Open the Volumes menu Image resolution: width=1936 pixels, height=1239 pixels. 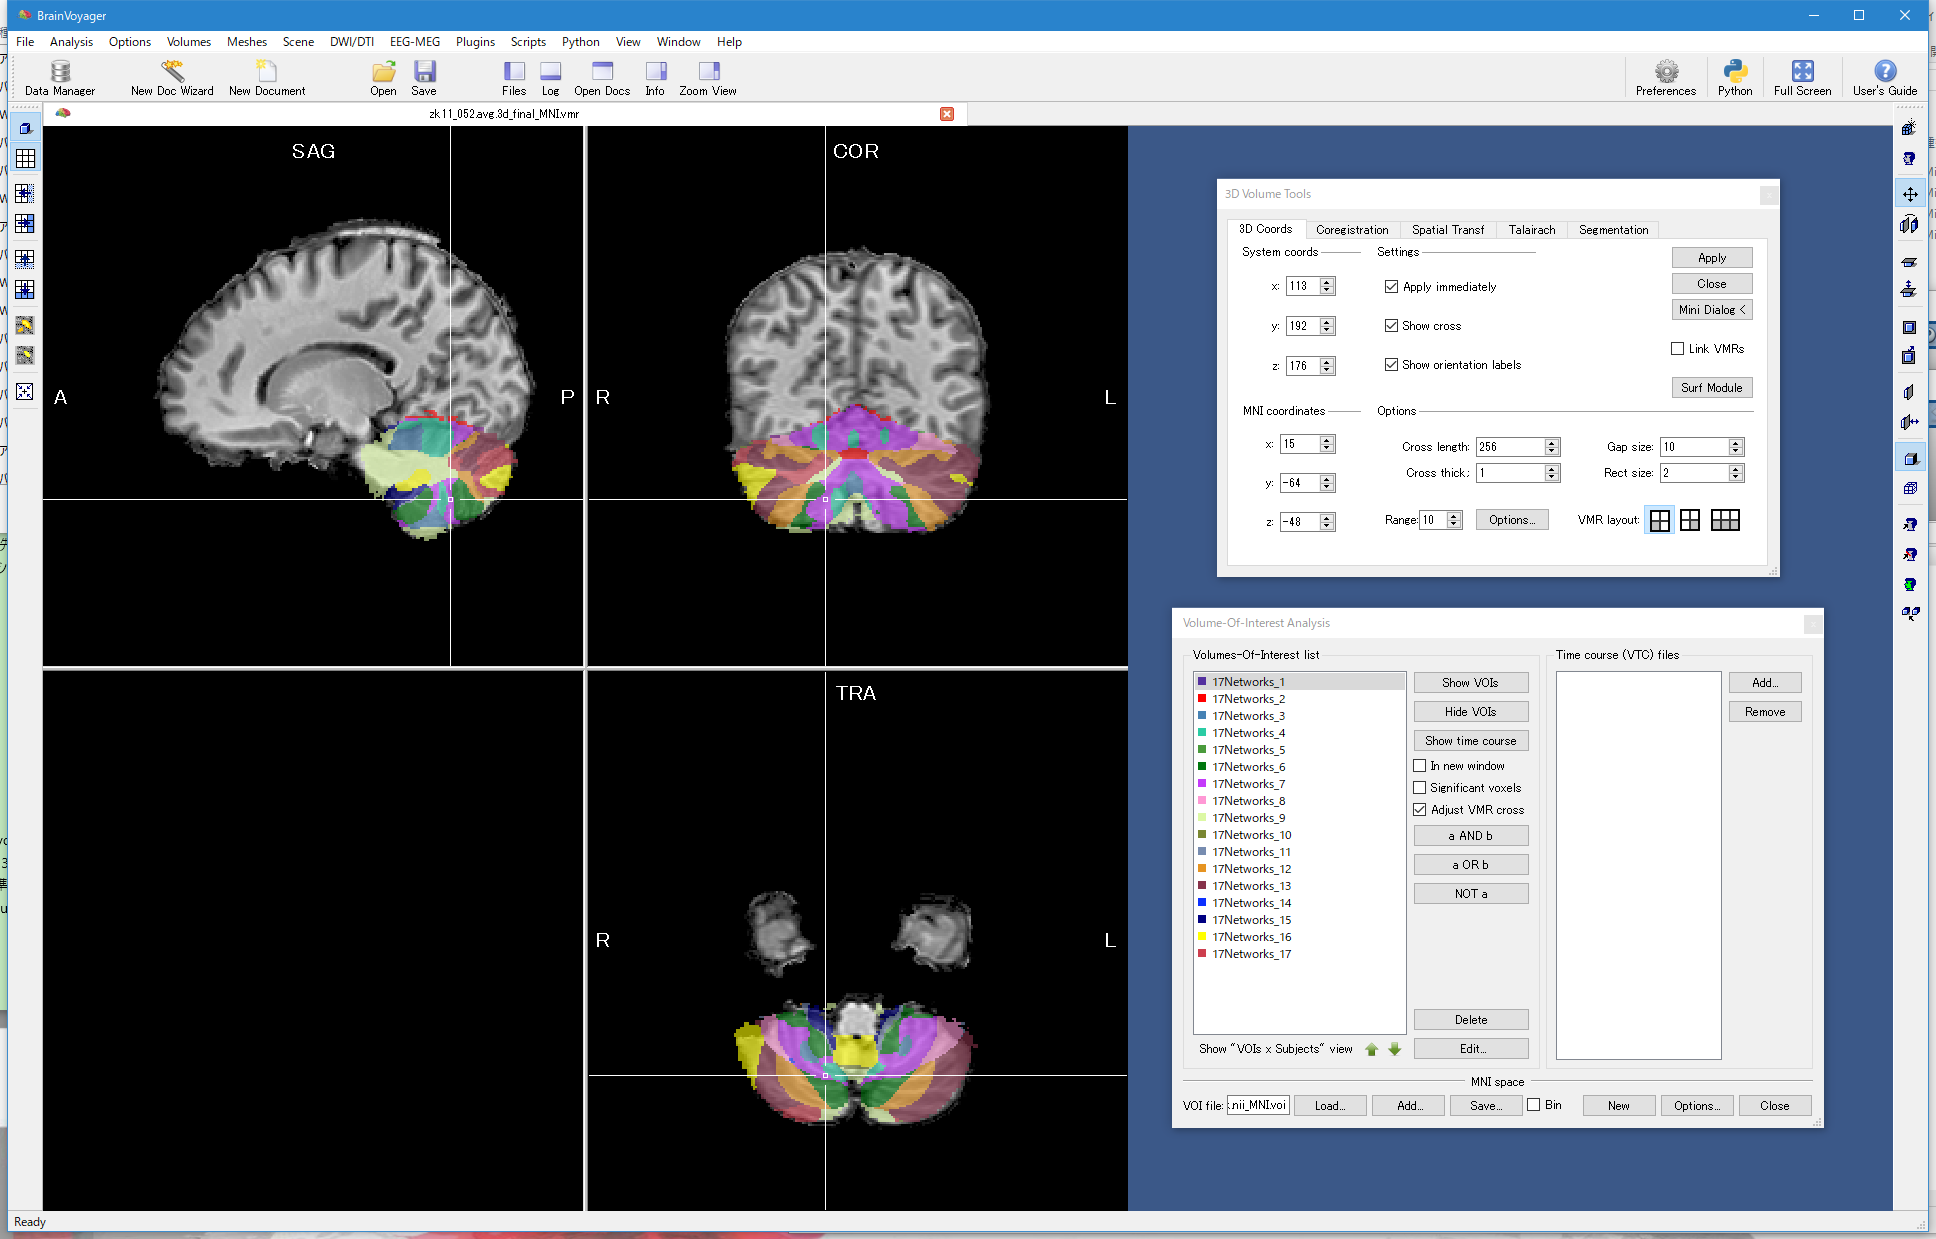tap(189, 42)
